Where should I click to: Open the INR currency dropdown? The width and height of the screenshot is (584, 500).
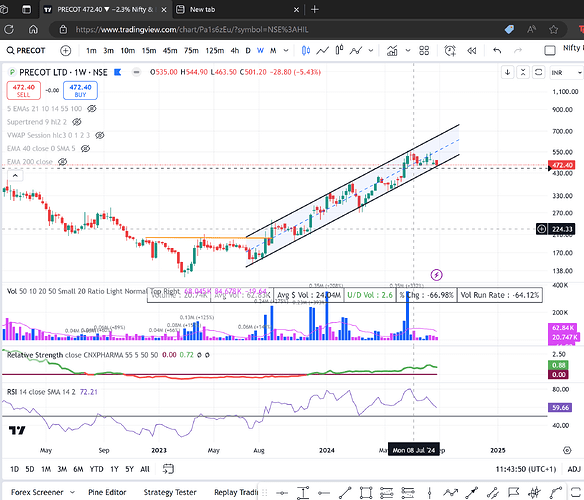[566, 73]
